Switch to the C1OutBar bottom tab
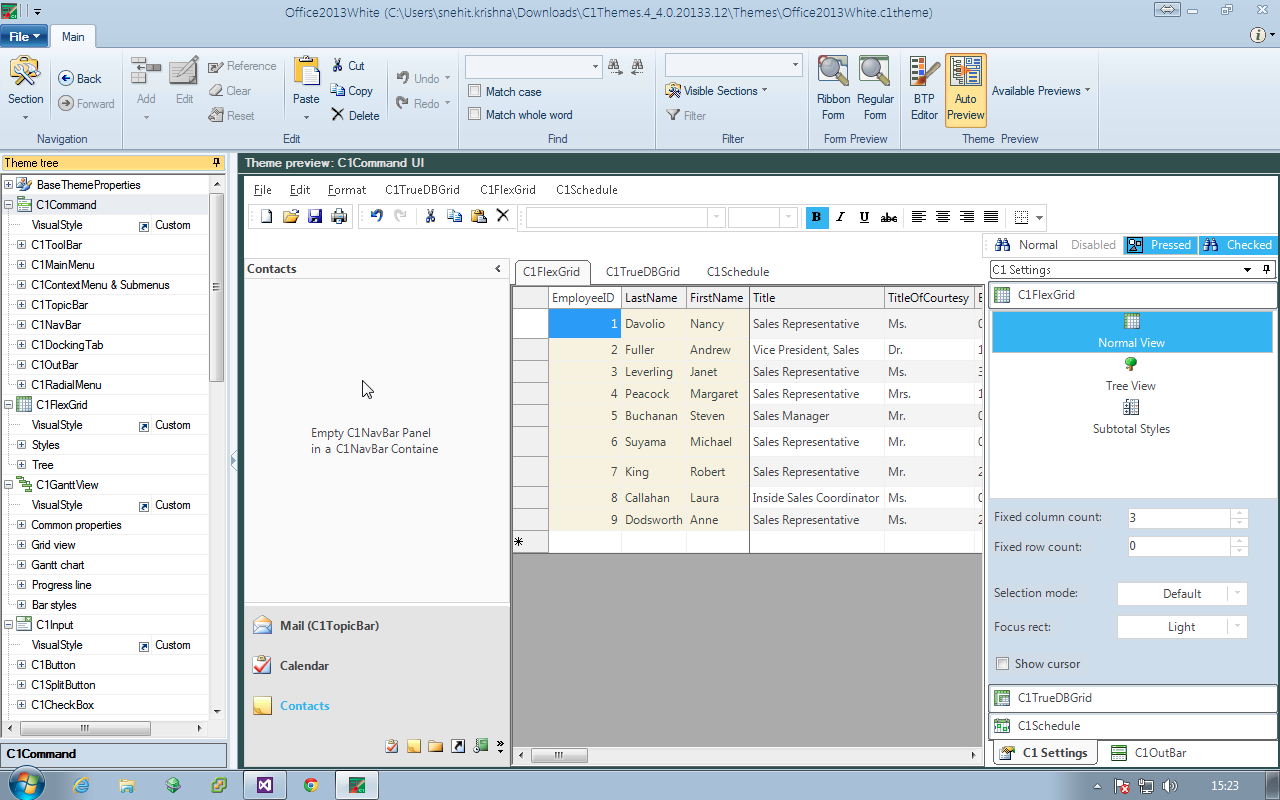 pyautogui.click(x=1150, y=753)
